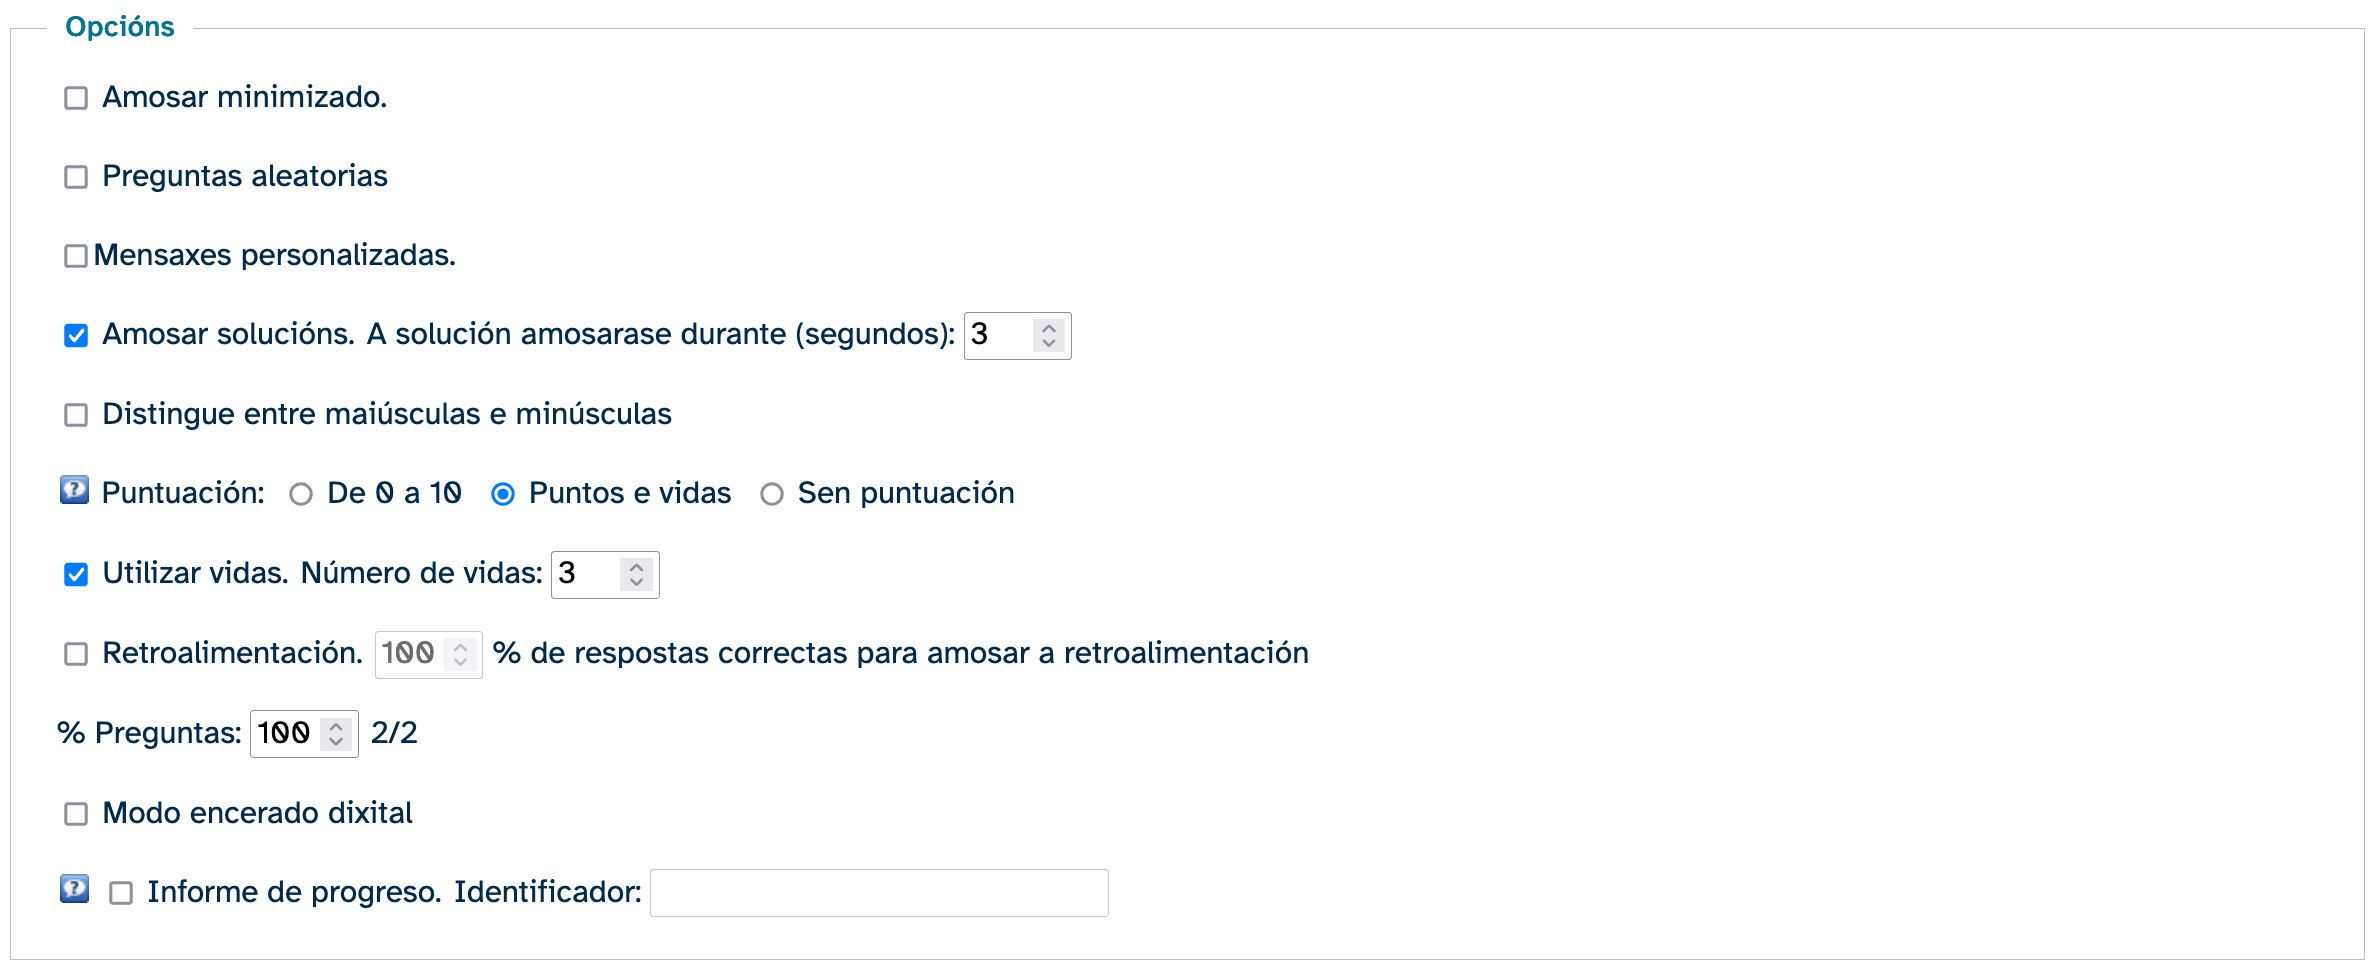Uncheck Amosar solucións
The height and width of the screenshot is (970, 2379).
point(74,335)
